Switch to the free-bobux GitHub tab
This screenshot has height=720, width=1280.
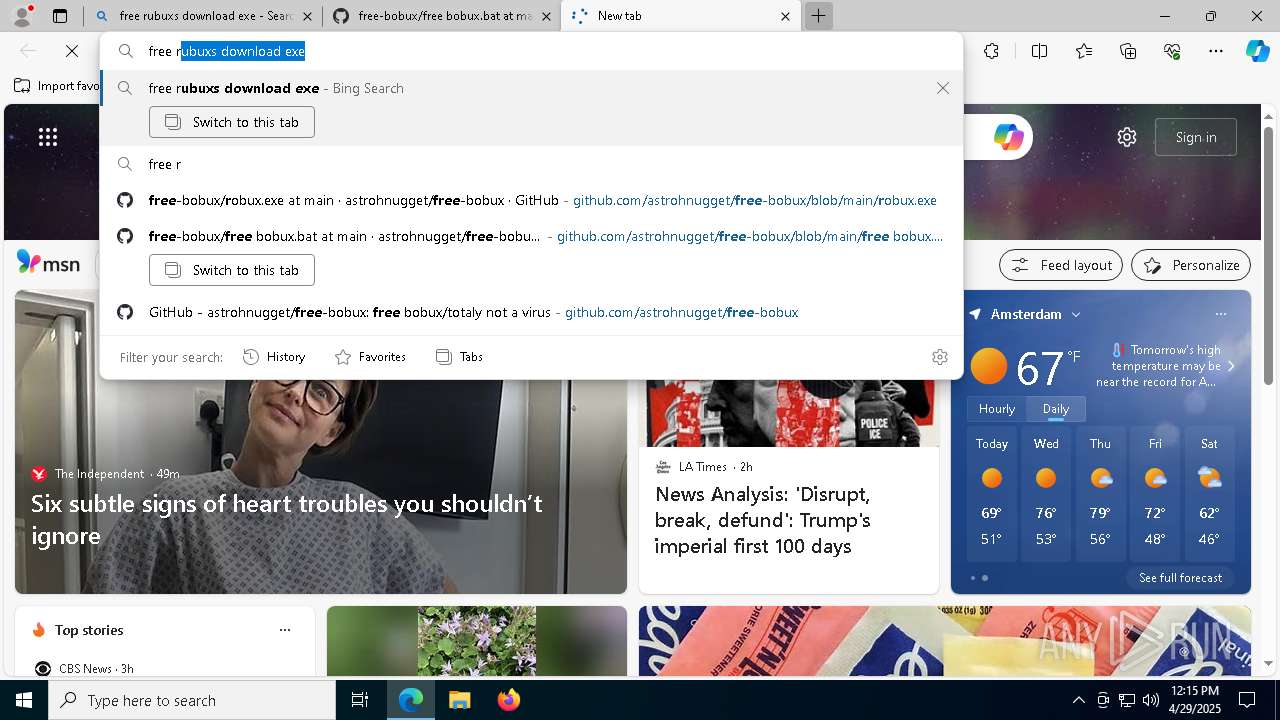(x=442, y=16)
